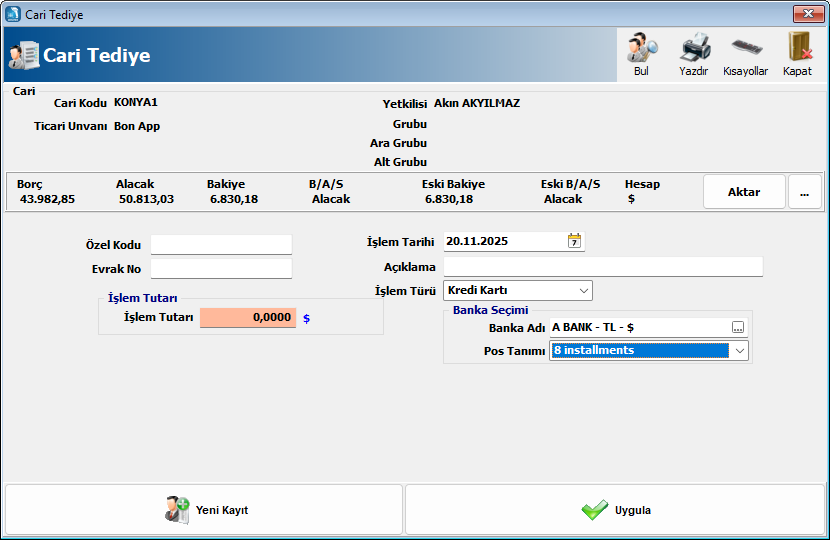This screenshot has width=830, height=540.
Task: Click the İşlem Tarihi date field
Action: coord(504,241)
